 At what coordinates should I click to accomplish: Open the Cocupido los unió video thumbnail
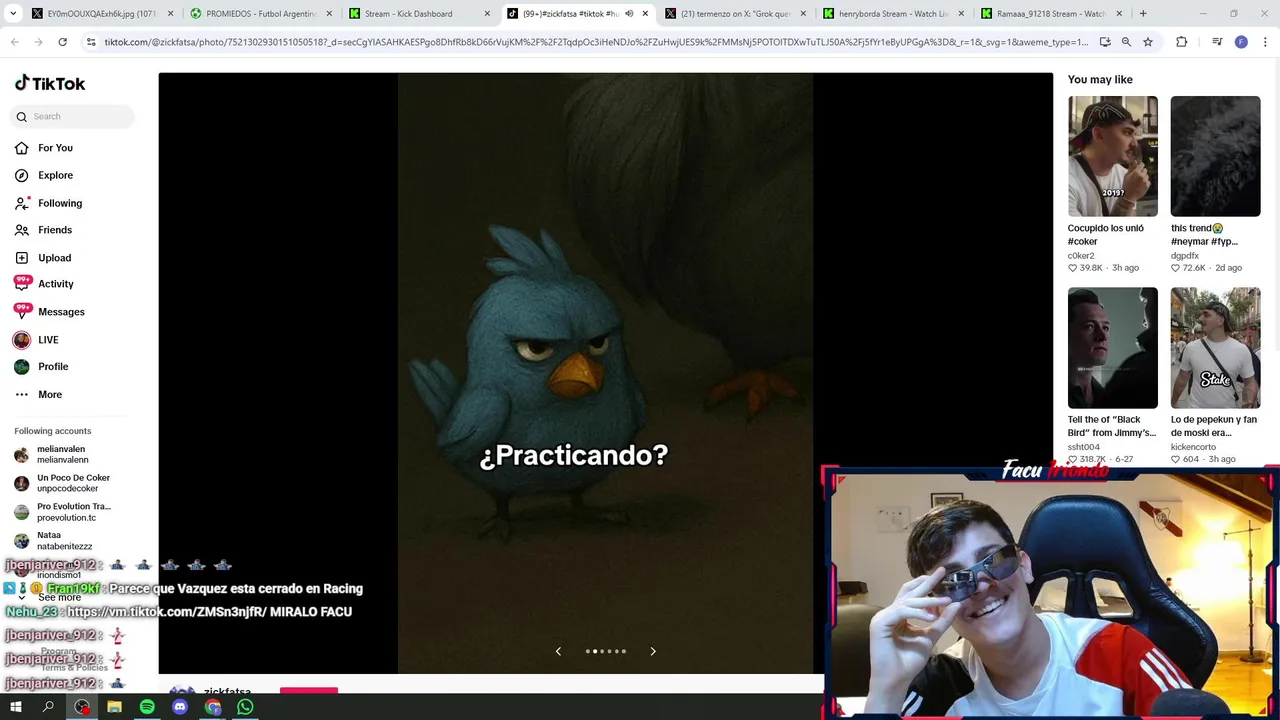(1112, 156)
